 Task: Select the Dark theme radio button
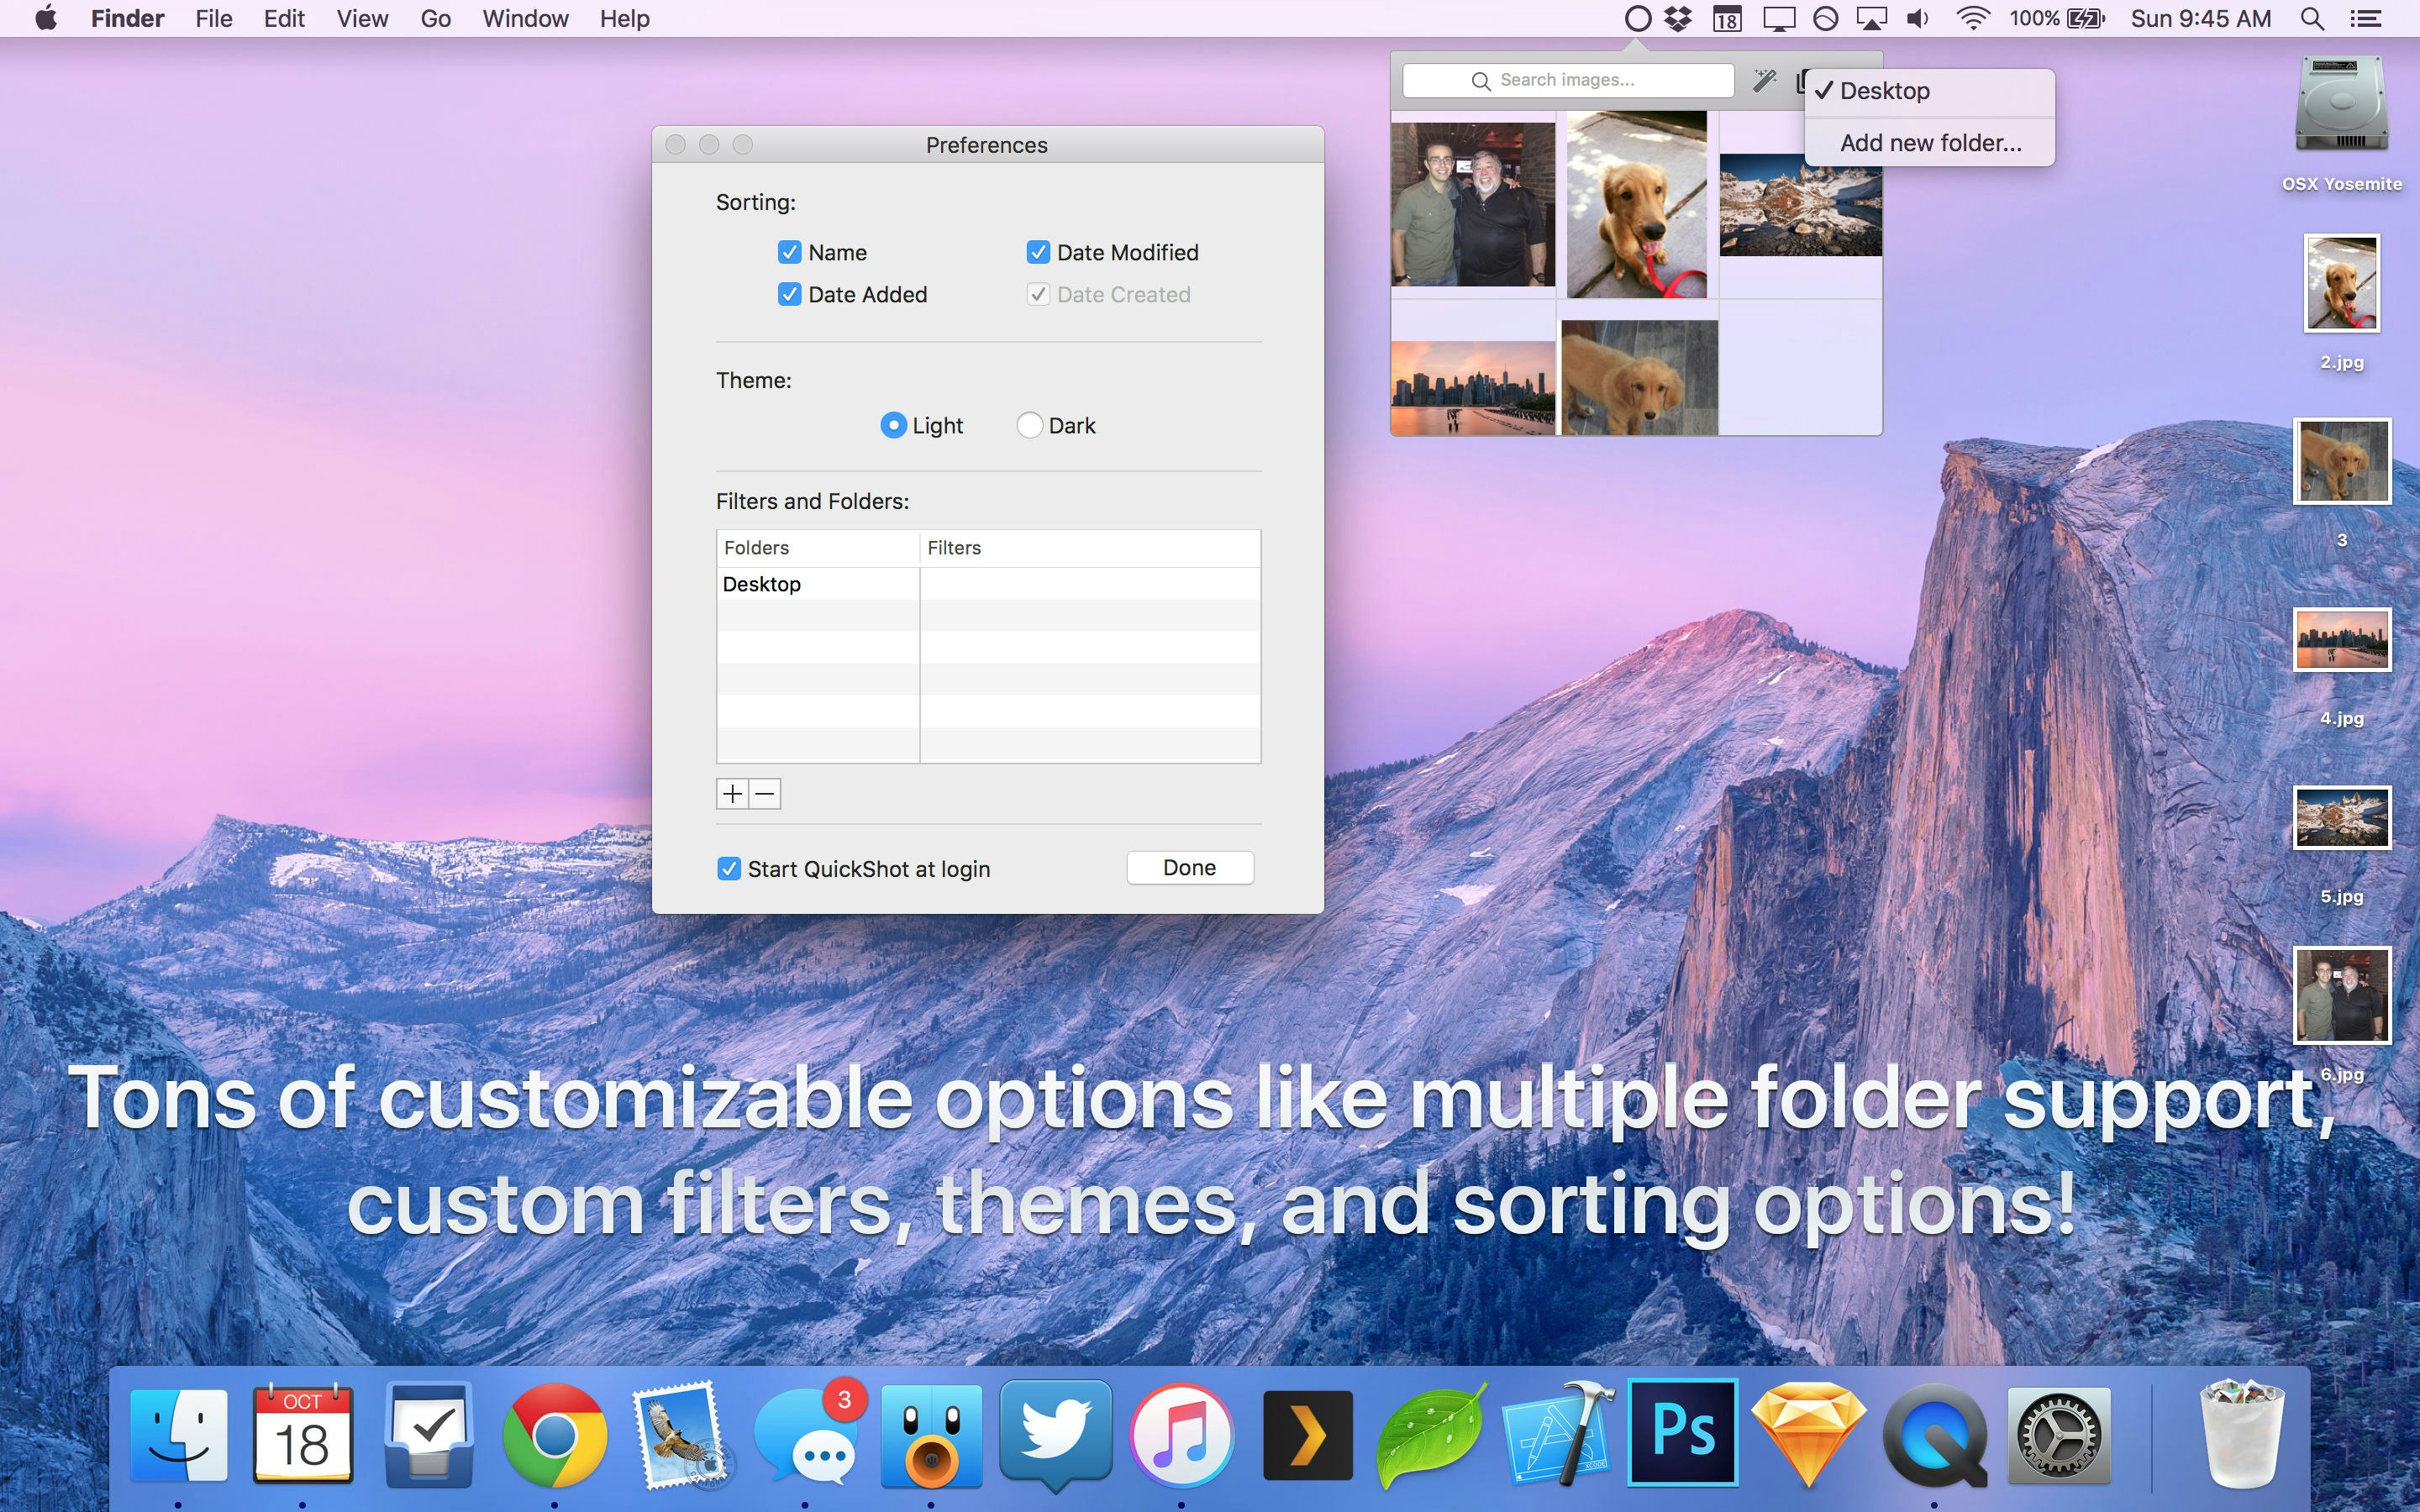pos(1029,426)
